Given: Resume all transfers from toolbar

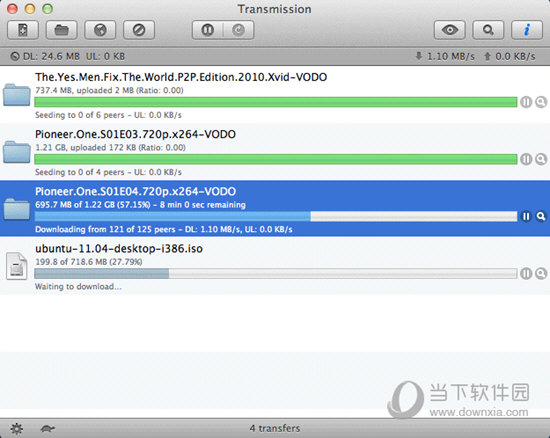Looking at the screenshot, I should [x=239, y=30].
